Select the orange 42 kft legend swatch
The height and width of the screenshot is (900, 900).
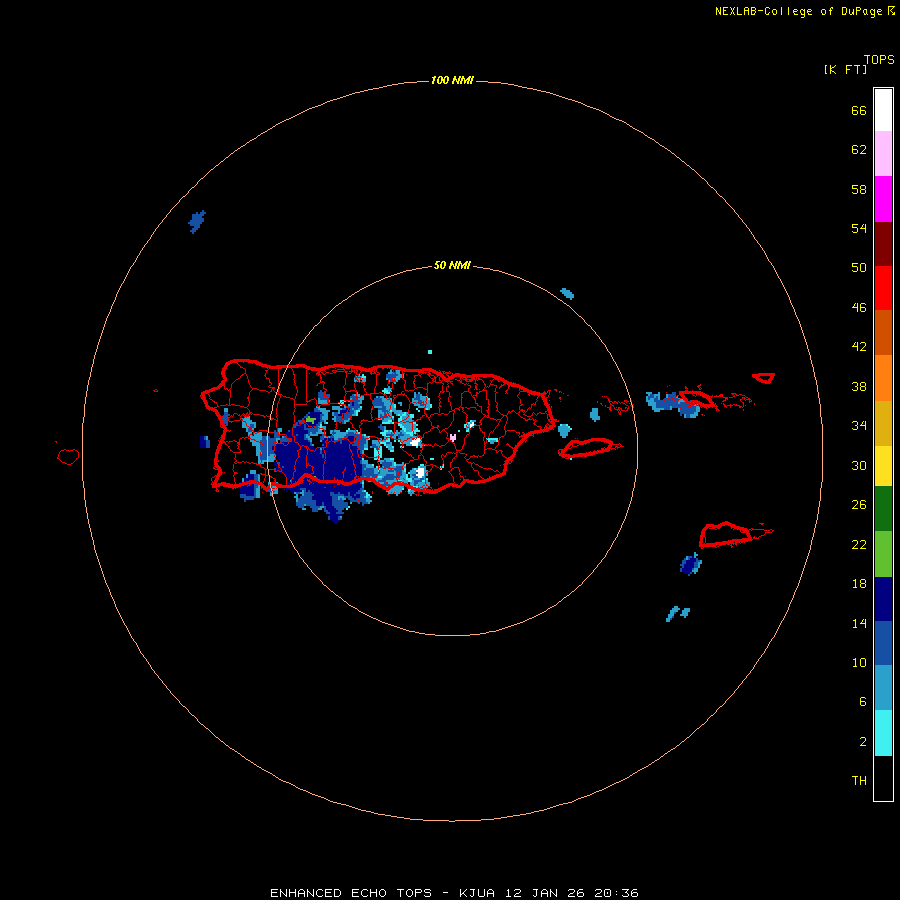point(883,378)
